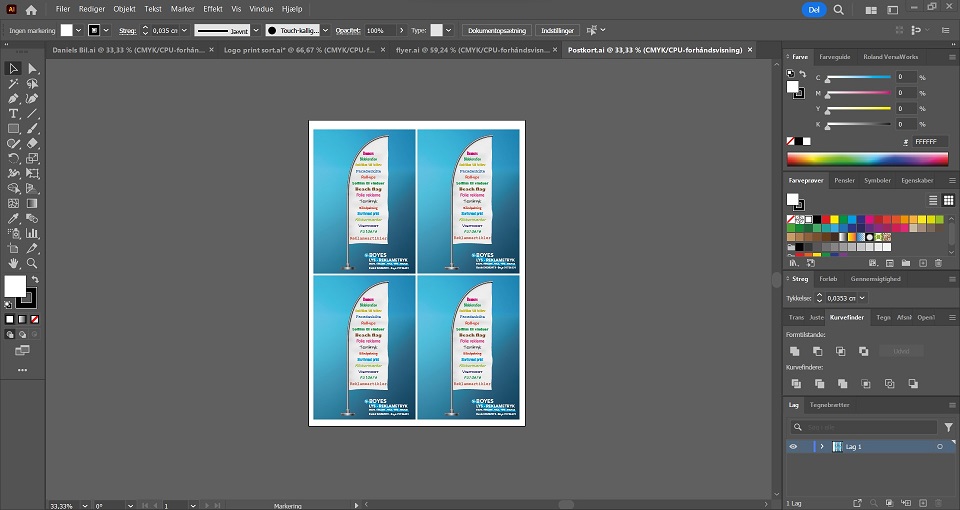Select the Column Graph tool
This screenshot has height=510, width=960.
click(x=32, y=233)
